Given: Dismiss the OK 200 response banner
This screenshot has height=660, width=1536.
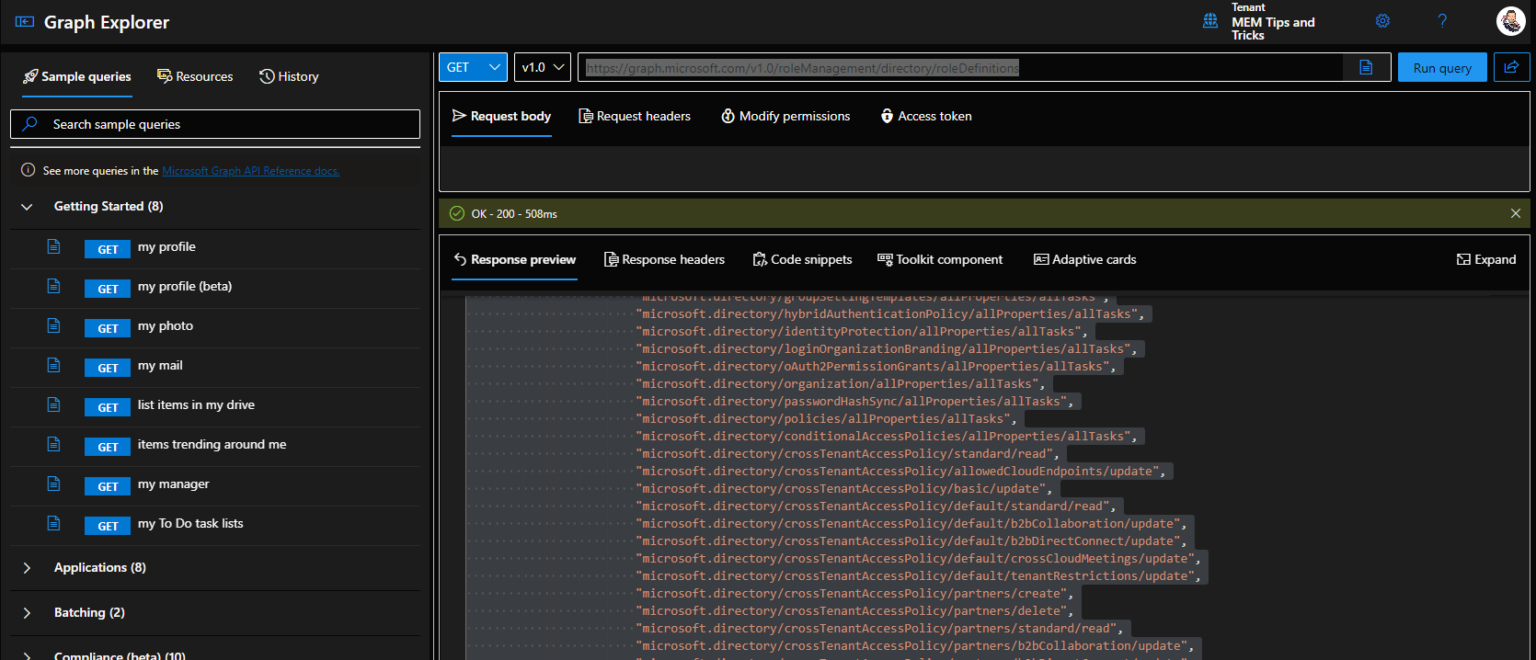Looking at the screenshot, I should click(1515, 213).
